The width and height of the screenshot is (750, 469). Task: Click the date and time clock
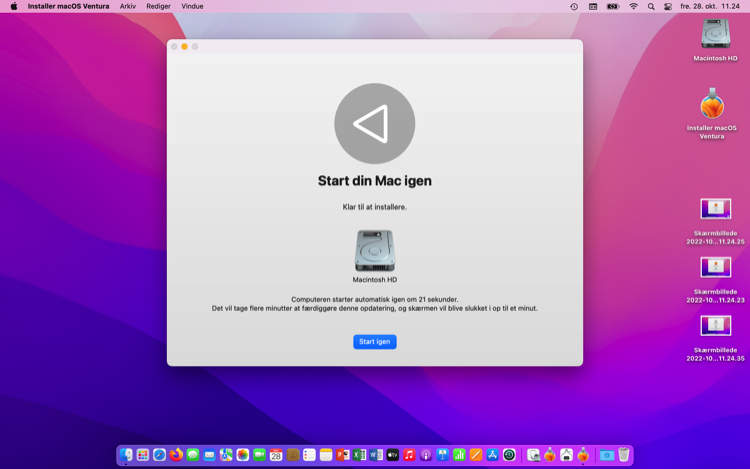pos(710,6)
